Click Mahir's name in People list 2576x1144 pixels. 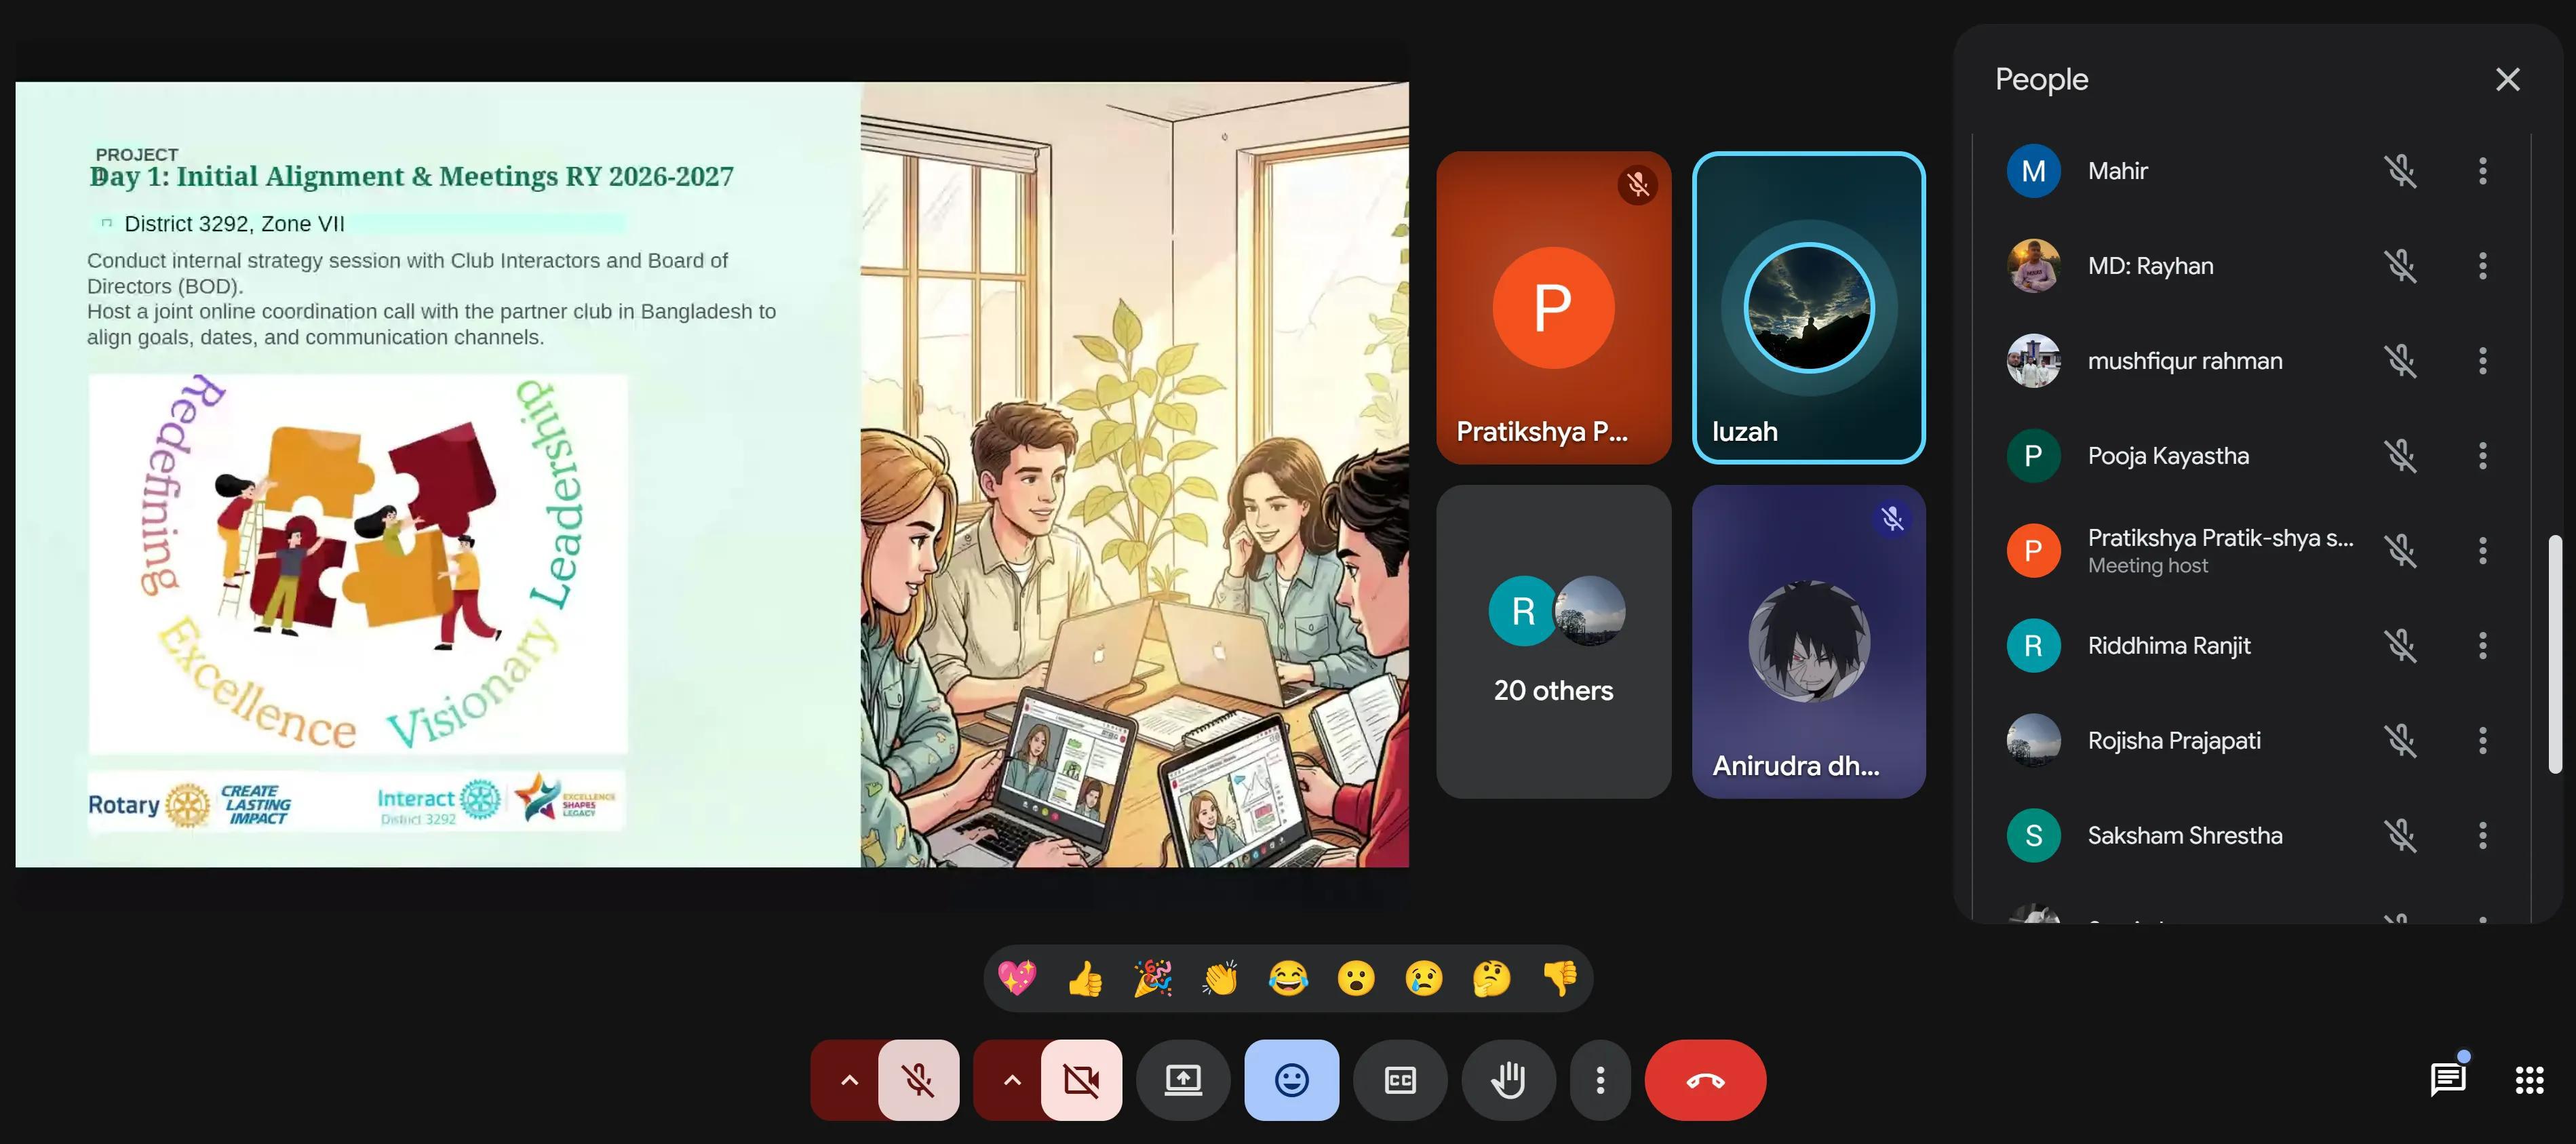pos(2117,171)
